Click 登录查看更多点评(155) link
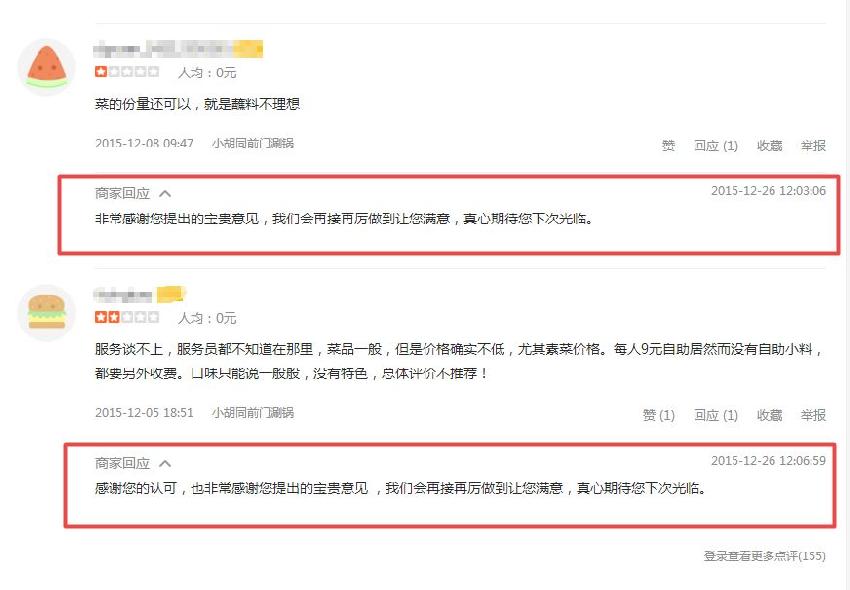Image resolution: width=850 pixels, height=590 pixels. click(765, 556)
